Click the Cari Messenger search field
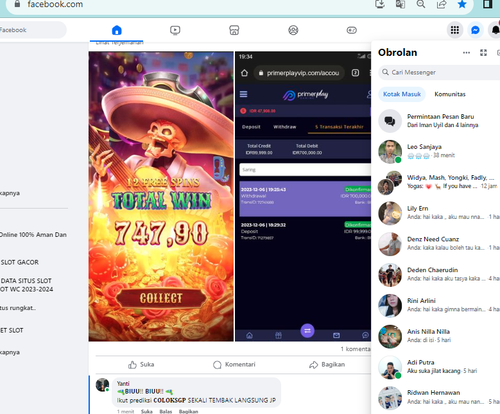 (x=439, y=72)
